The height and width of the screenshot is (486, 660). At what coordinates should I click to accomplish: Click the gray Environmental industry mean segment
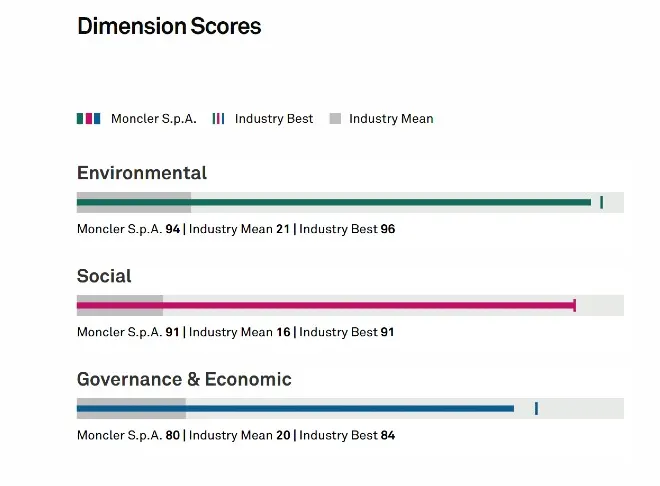pyautogui.click(x=134, y=202)
